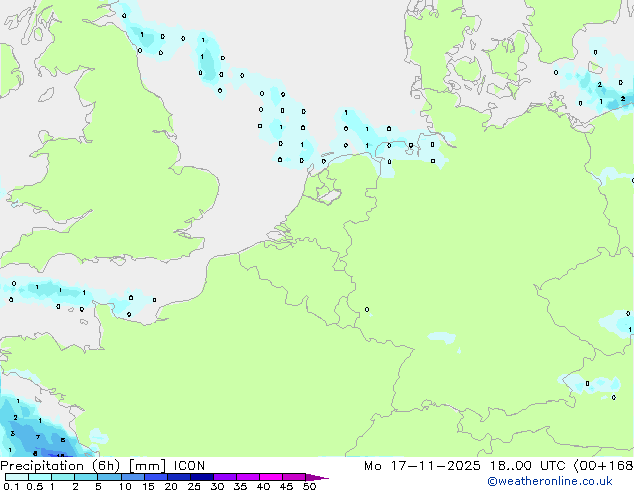The height and width of the screenshot is (490, 634).
Task: Click the '50' legend scale value
Action: (x=309, y=486)
